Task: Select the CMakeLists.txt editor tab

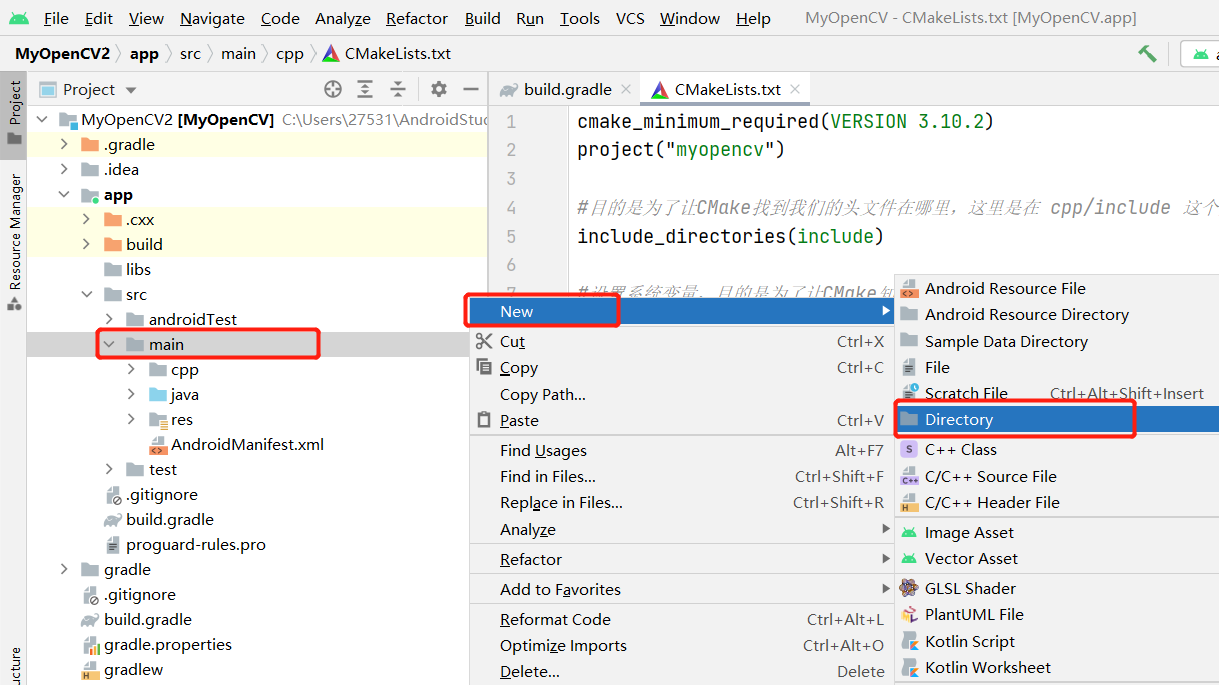Action: point(727,89)
